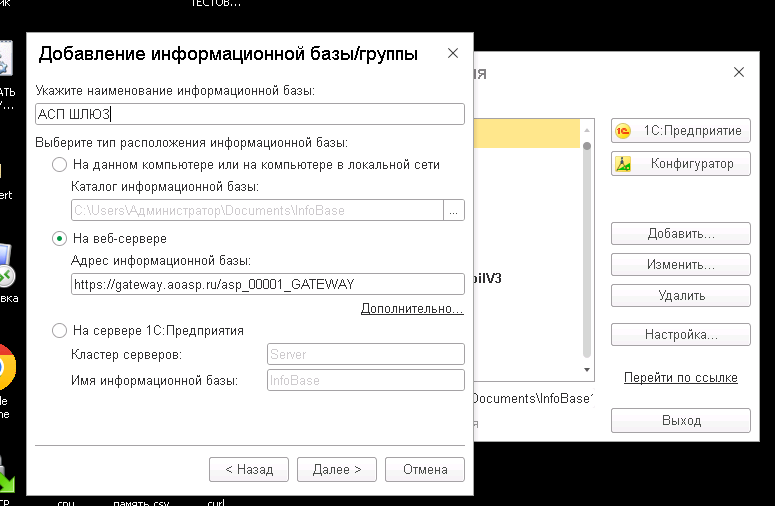Viewport: 775px width, 506px height.
Task: Go back with '< Назад' button
Action: click(249, 469)
